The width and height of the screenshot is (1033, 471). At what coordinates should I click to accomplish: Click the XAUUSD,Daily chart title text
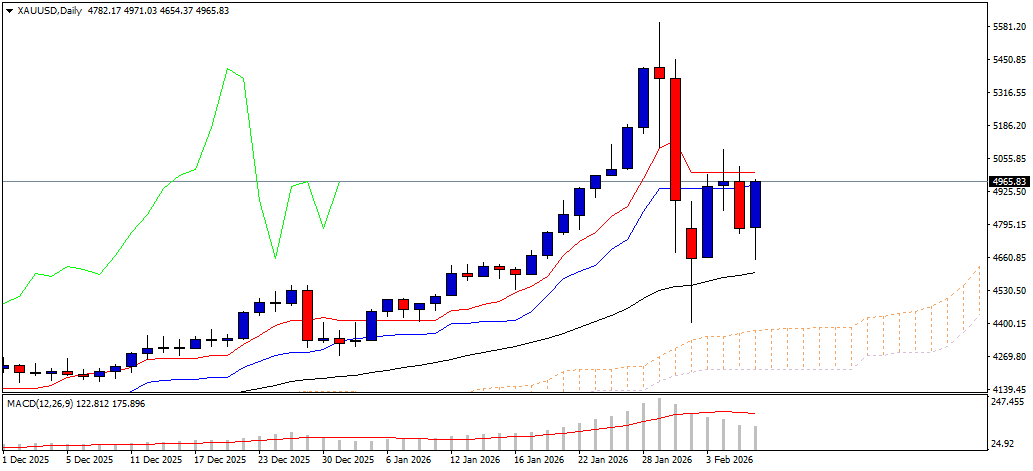[x=45, y=11]
